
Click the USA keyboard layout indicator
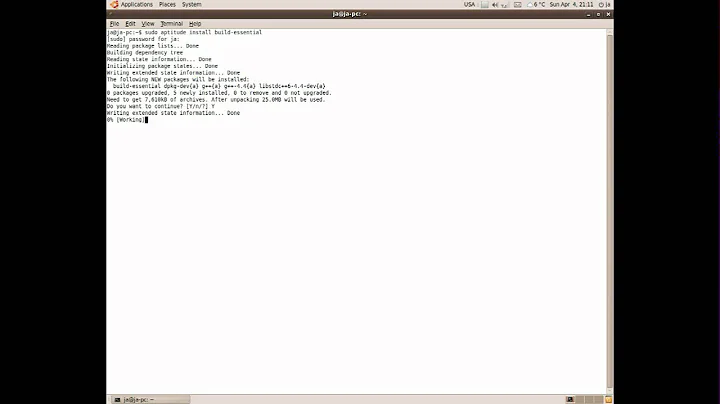pos(469,4)
